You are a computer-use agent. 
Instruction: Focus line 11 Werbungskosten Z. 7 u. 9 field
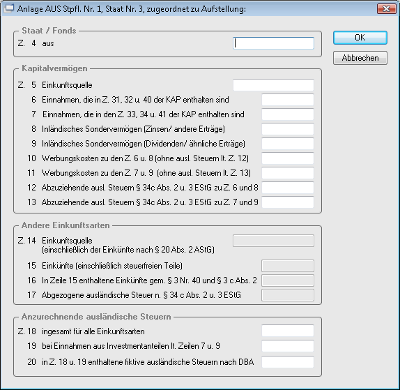click(288, 173)
